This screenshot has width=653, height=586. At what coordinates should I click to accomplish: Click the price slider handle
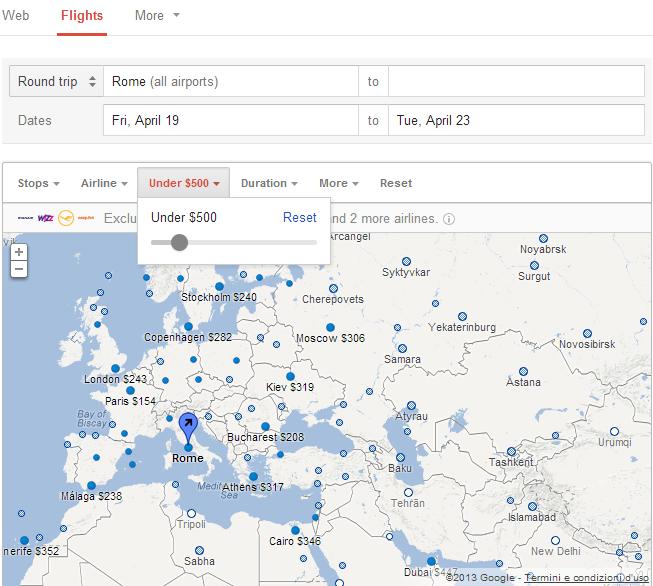(179, 242)
